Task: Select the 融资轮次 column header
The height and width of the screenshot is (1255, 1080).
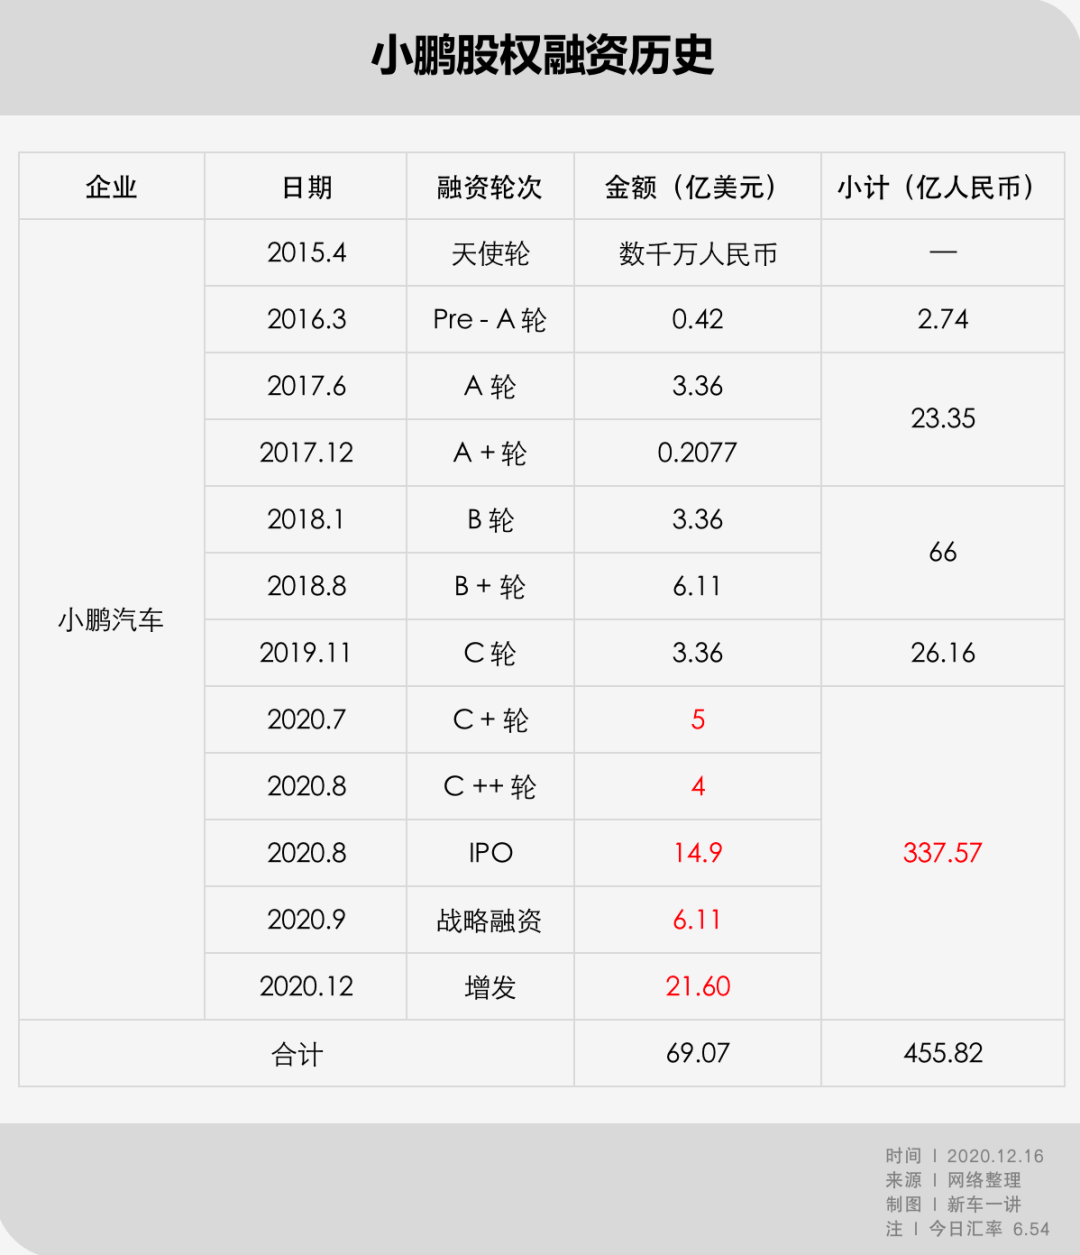Action: pos(490,187)
